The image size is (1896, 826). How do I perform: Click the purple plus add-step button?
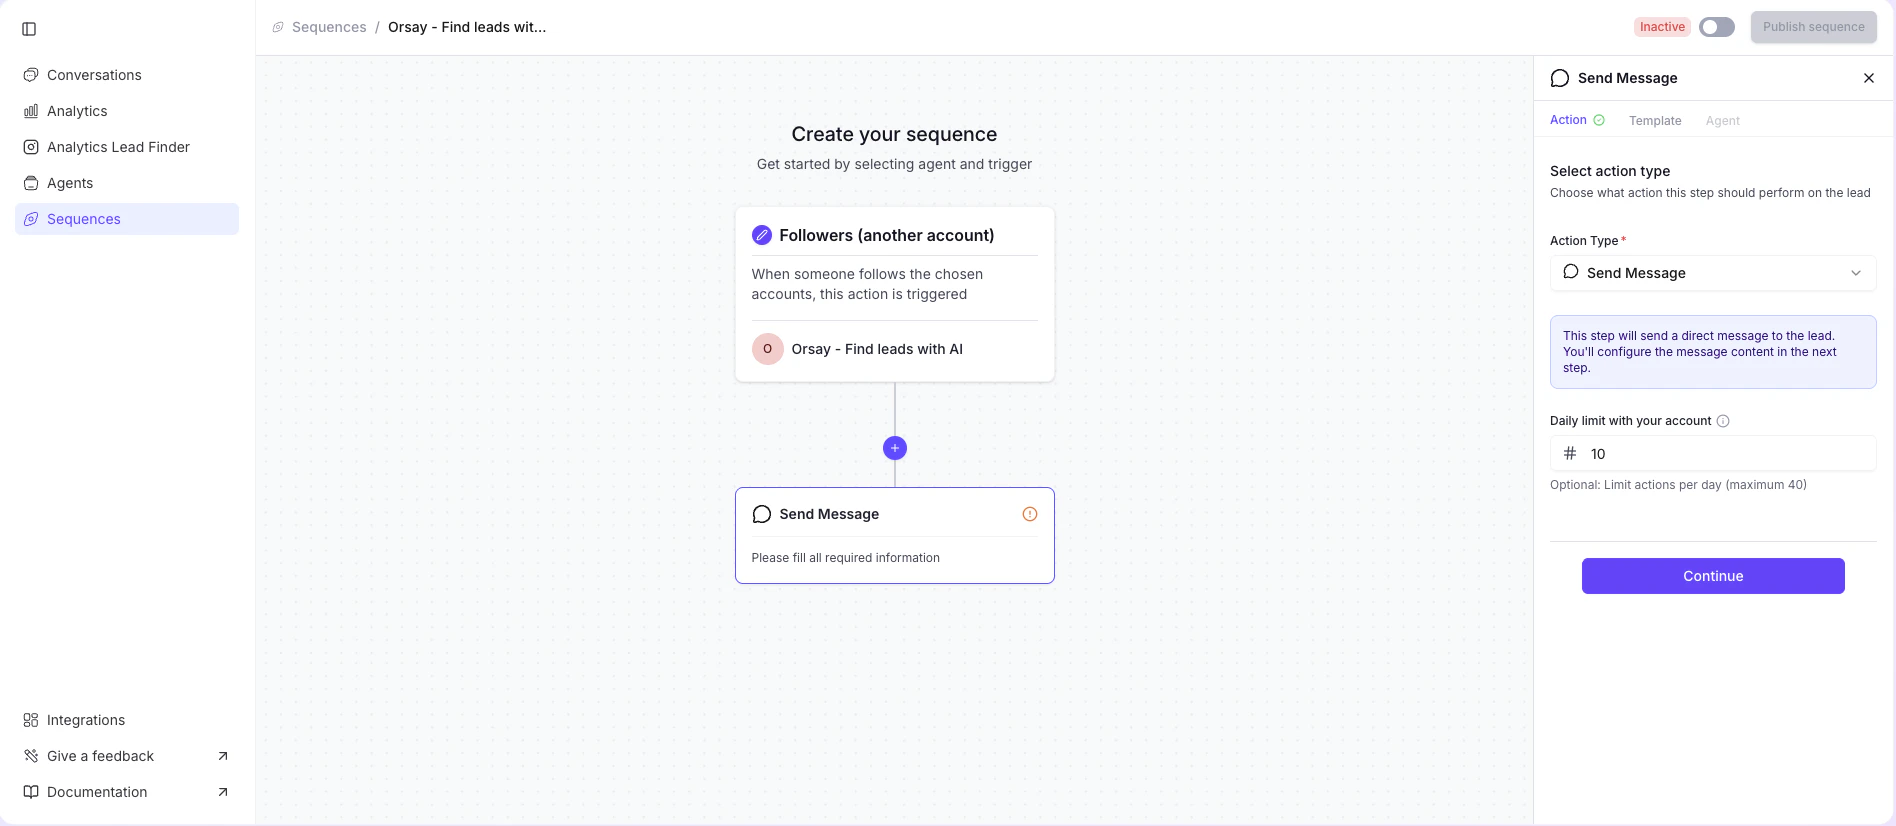(x=895, y=448)
